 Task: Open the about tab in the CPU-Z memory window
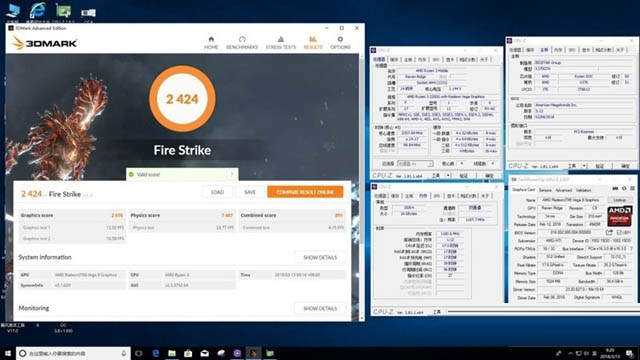[x=485, y=196]
